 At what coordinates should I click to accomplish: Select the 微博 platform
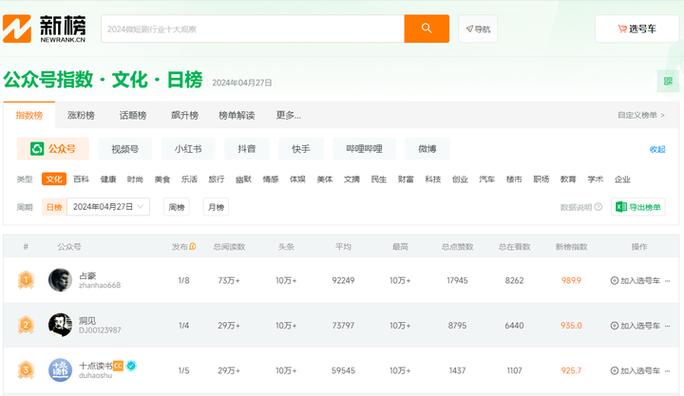click(x=427, y=149)
